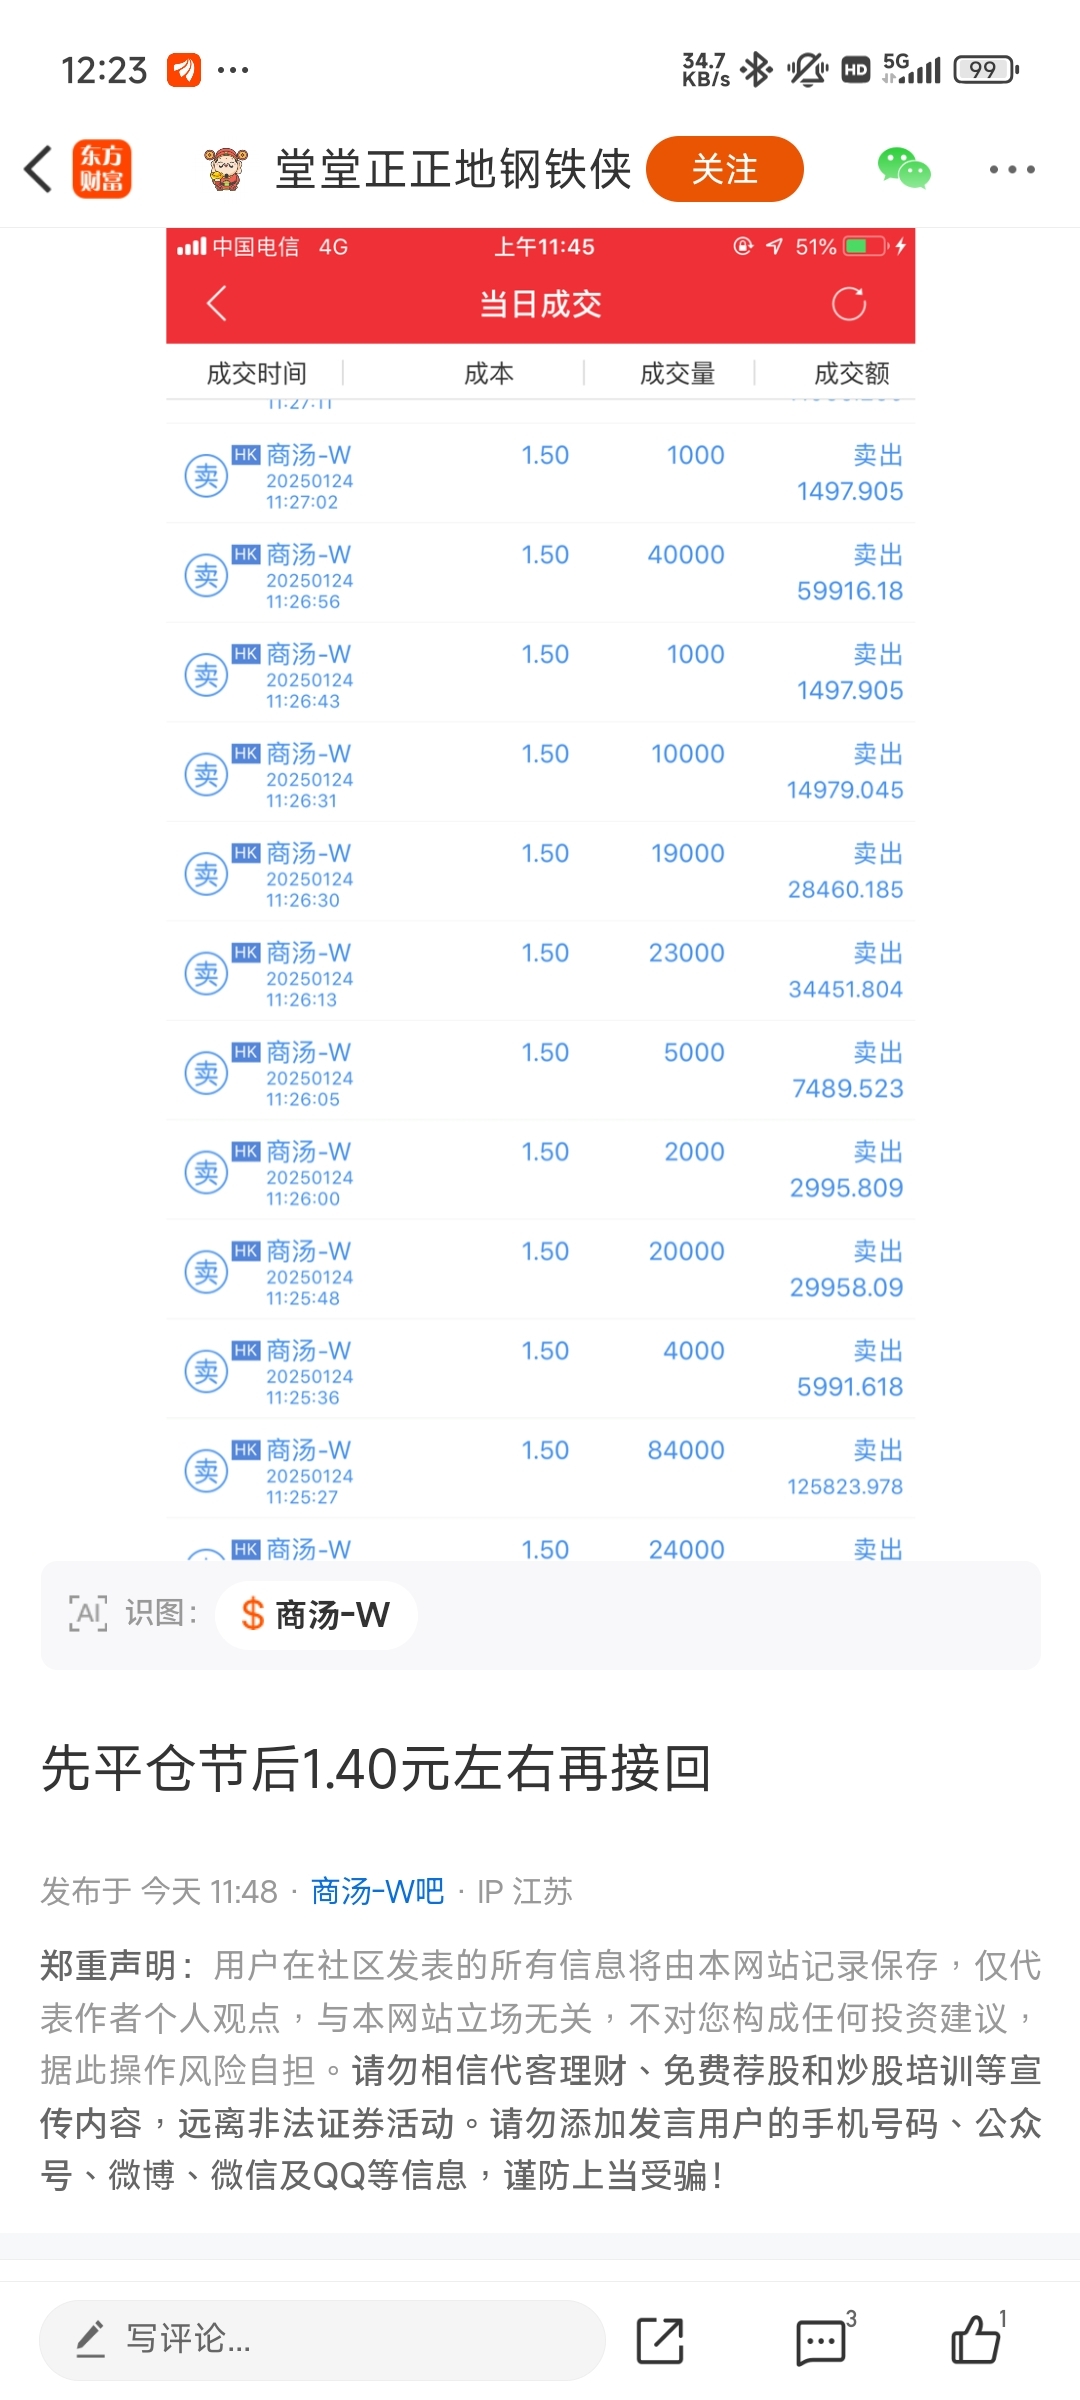The width and height of the screenshot is (1080, 2400).
Task: Tap the 成交量 column header in image
Action: tap(677, 374)
